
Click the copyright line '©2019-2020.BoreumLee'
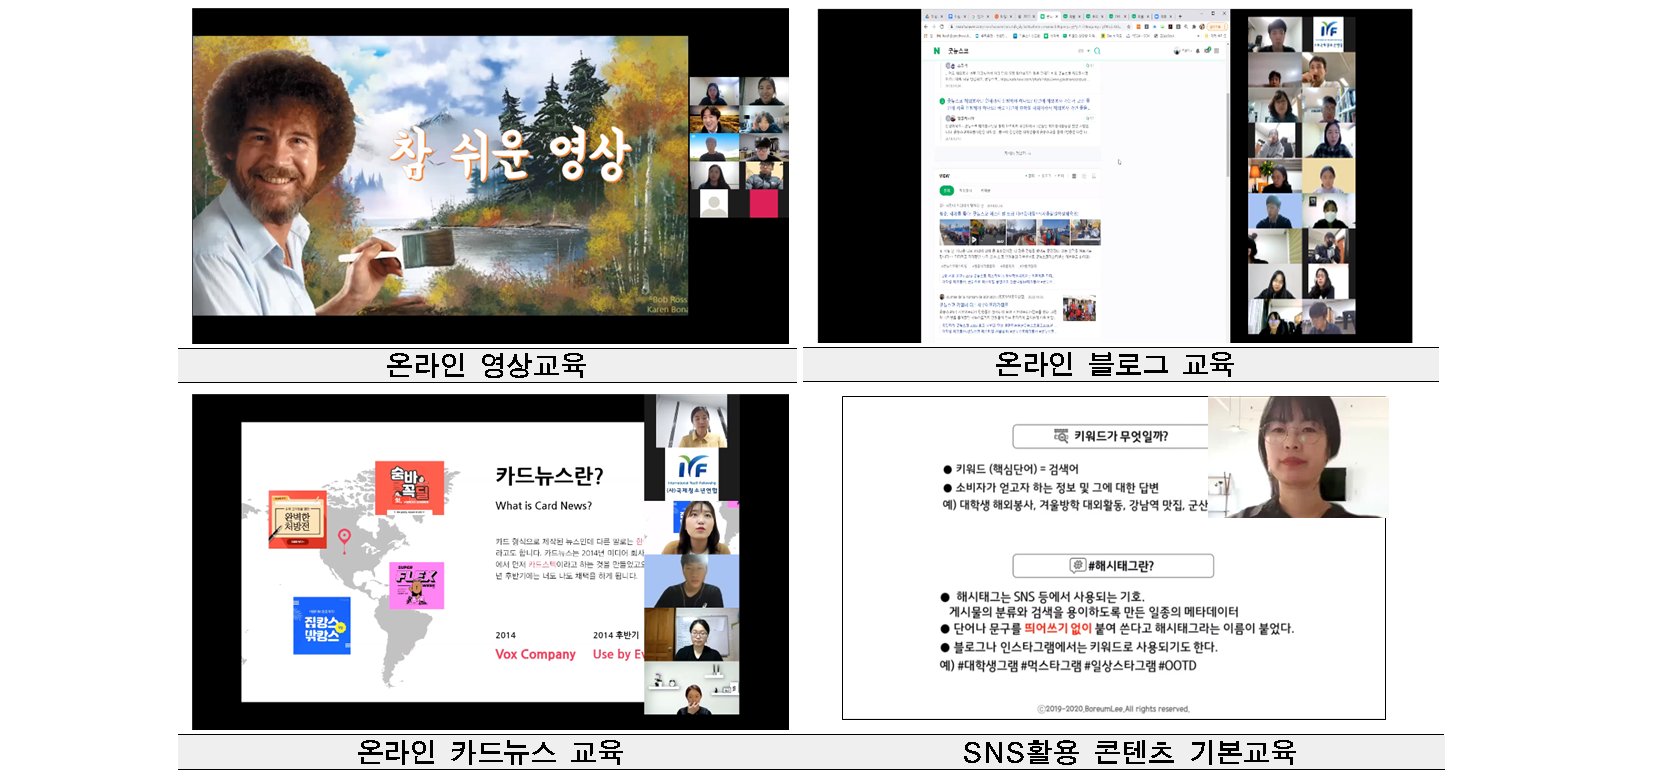1113,709
